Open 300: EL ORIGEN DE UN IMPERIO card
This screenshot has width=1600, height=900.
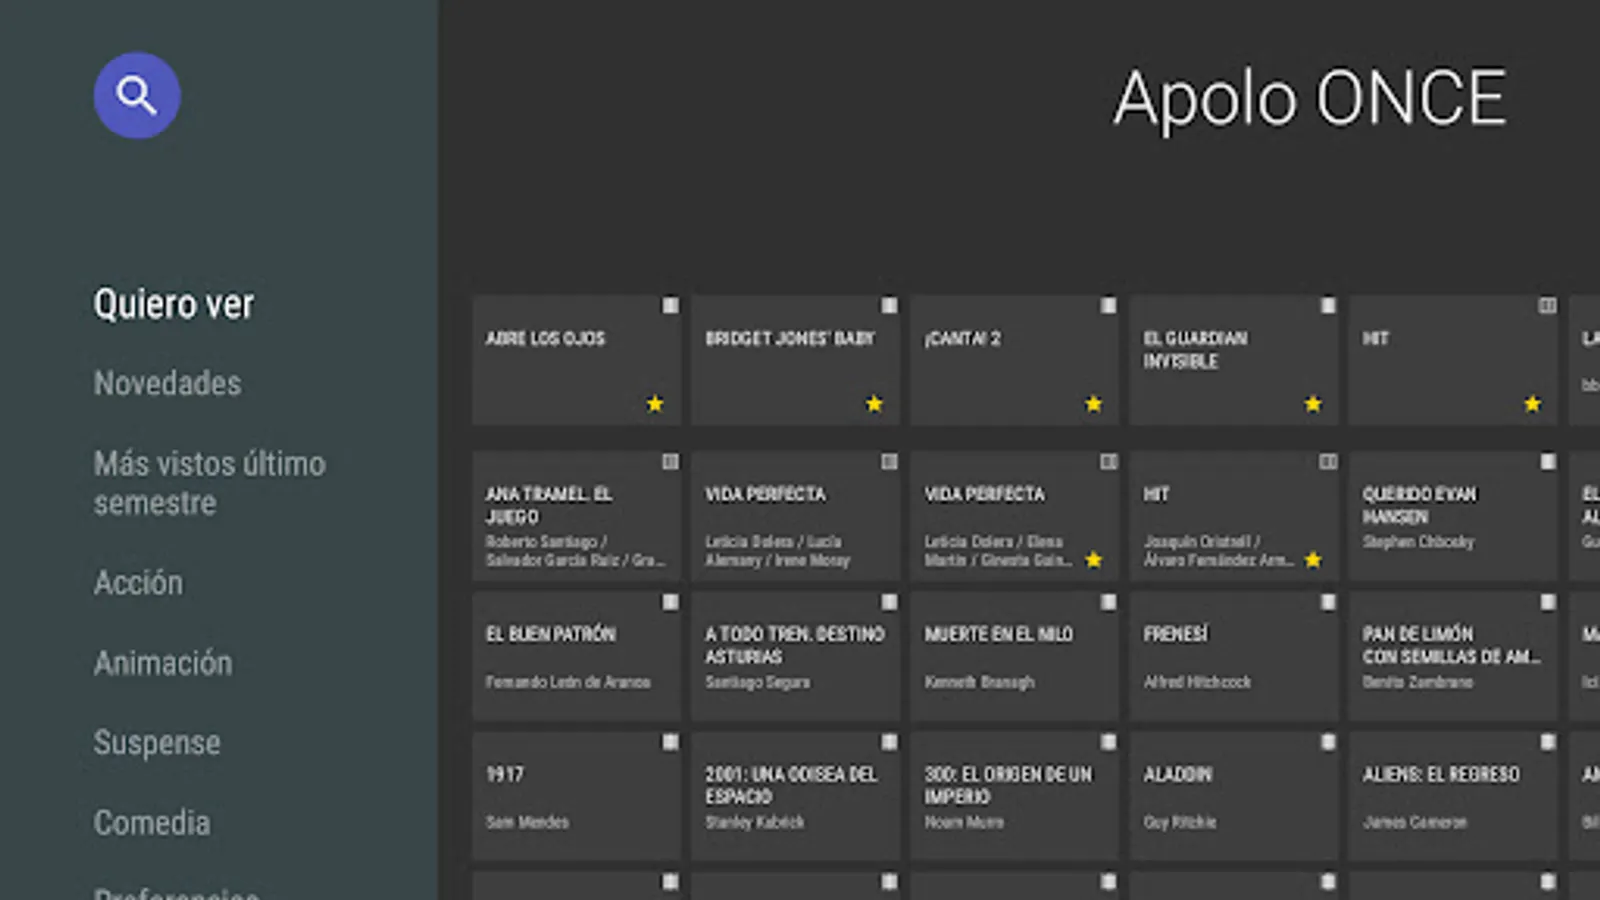[1014, 796]
